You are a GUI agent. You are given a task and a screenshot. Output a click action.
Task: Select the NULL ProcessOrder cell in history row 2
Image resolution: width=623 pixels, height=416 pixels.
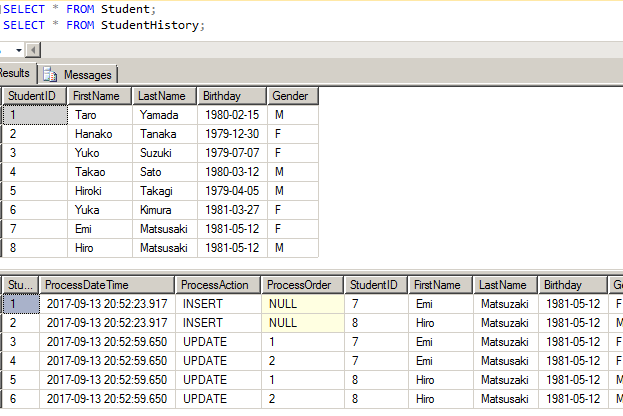[x=303, y=323]
